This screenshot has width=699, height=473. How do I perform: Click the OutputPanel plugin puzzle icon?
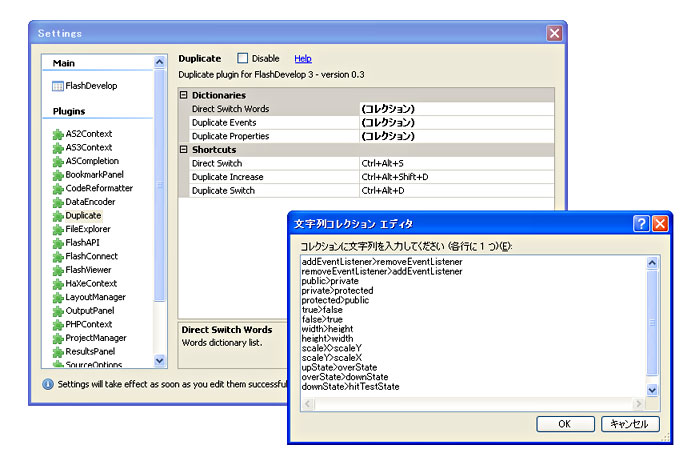(58, 311)
